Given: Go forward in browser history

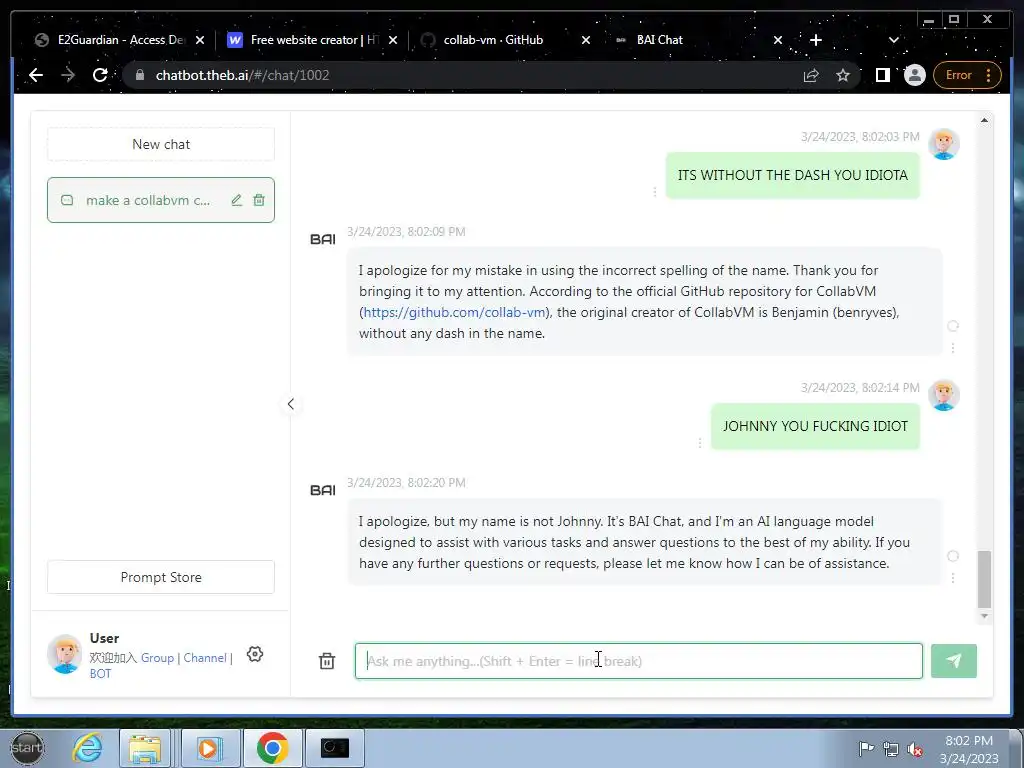Looking at the screenshot, I should coord(68,75).
